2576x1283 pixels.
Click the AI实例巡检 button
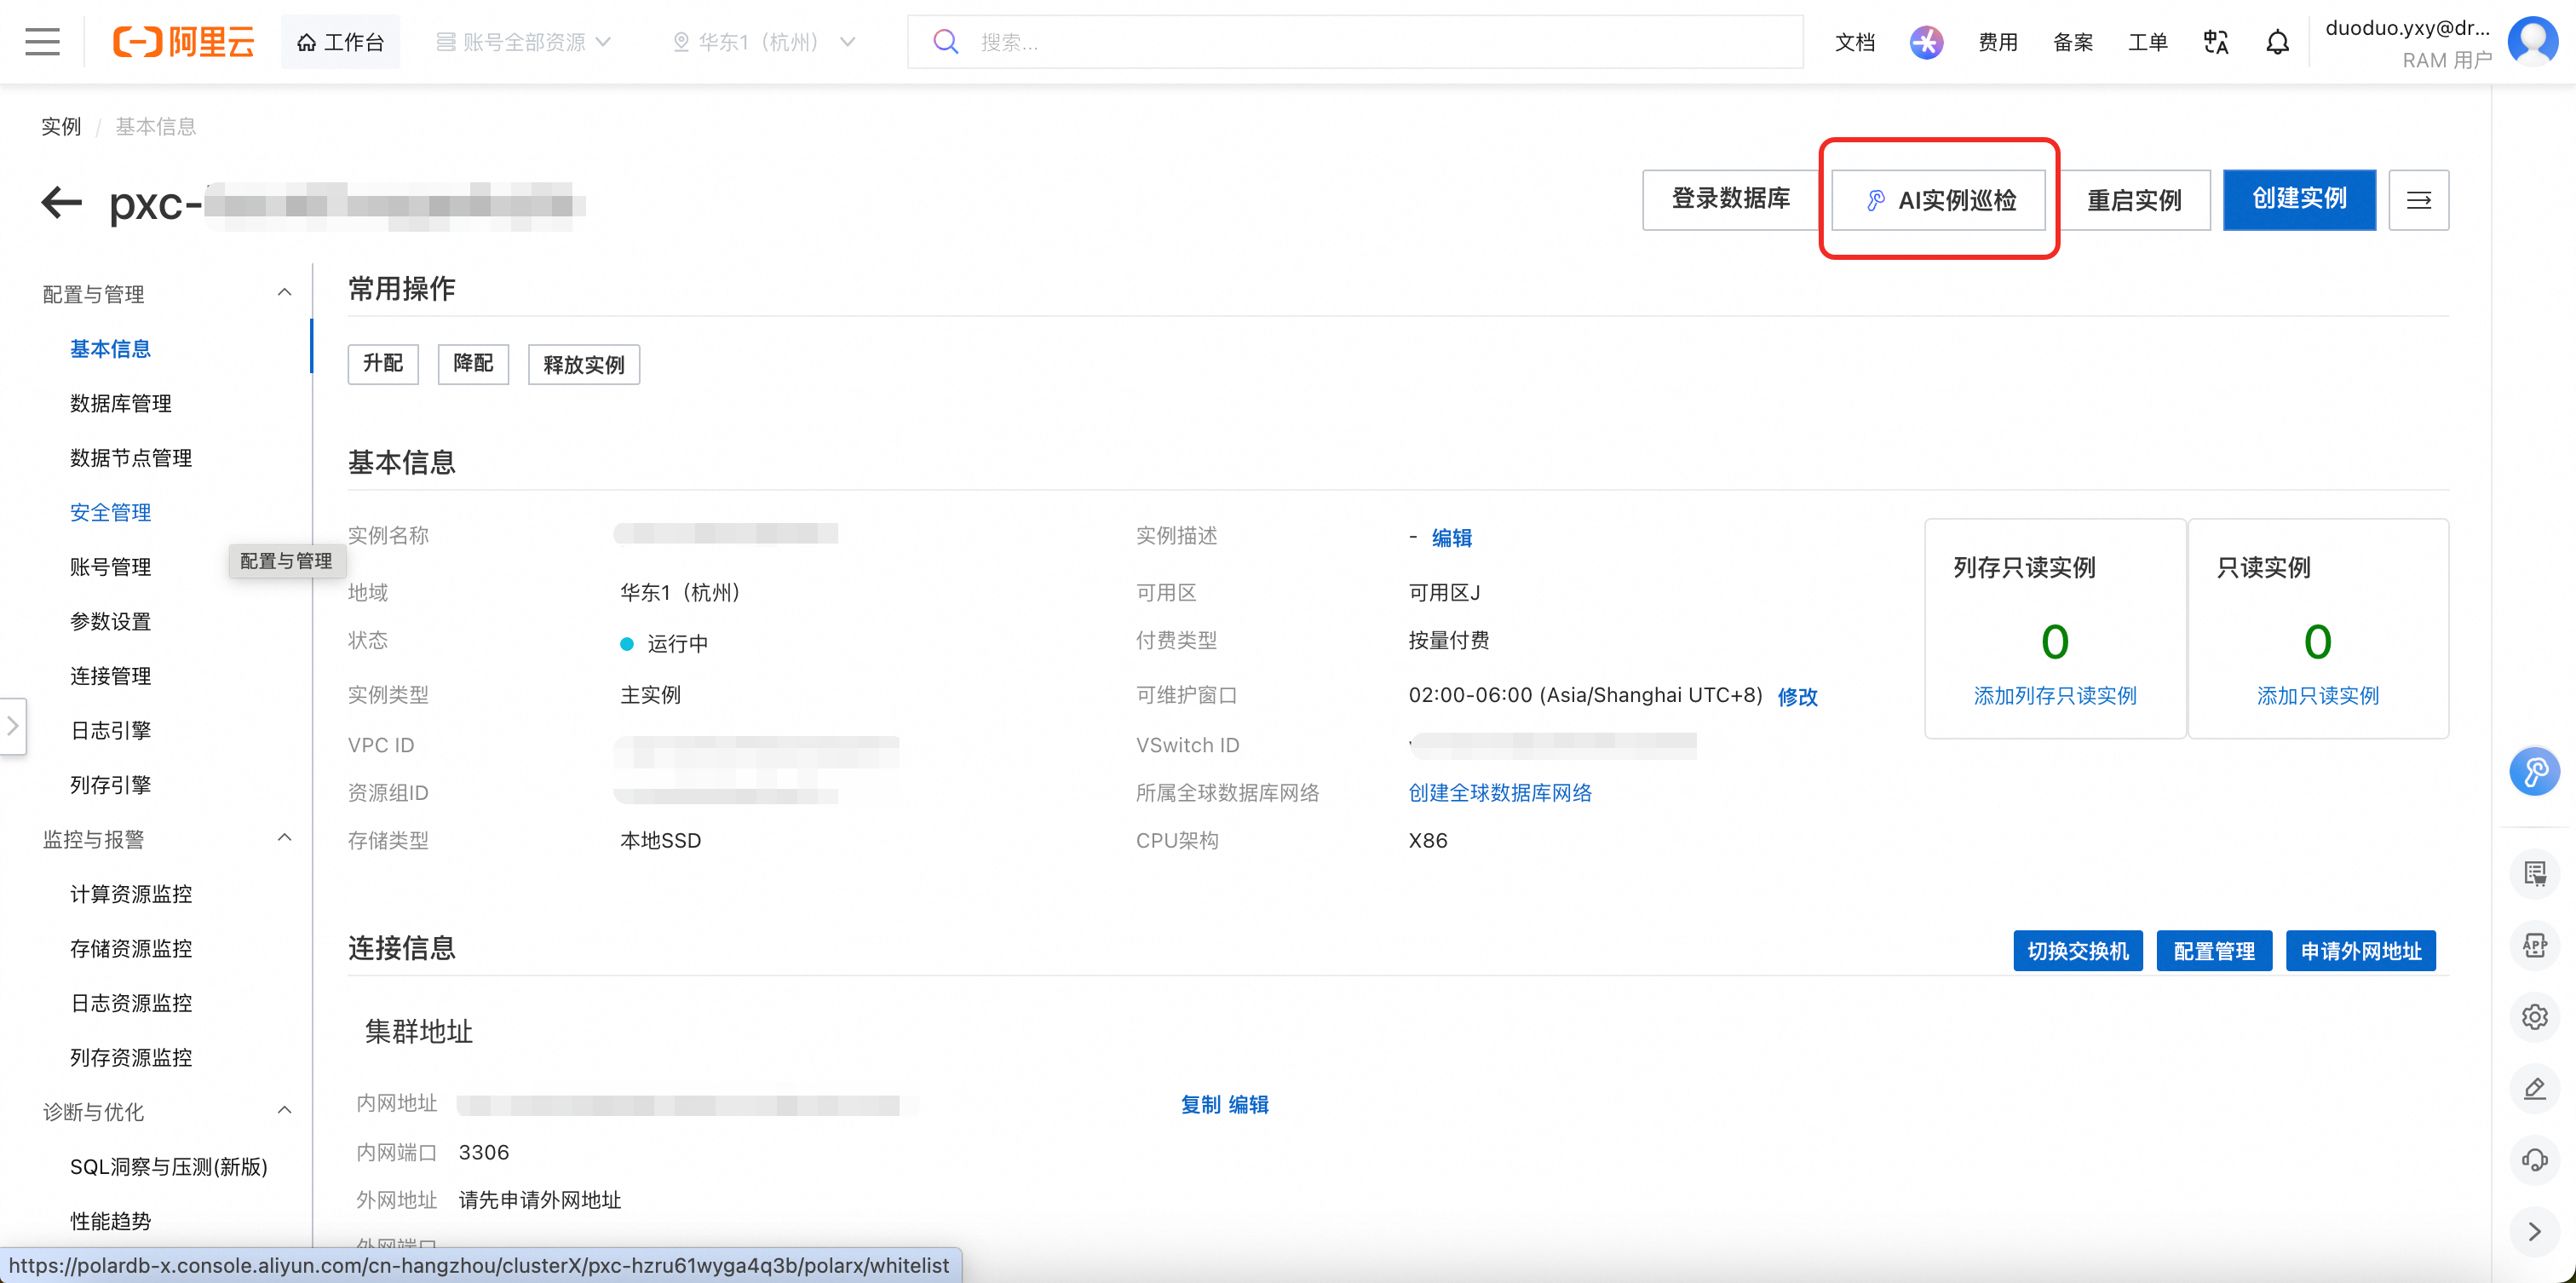click(1938, 200)
